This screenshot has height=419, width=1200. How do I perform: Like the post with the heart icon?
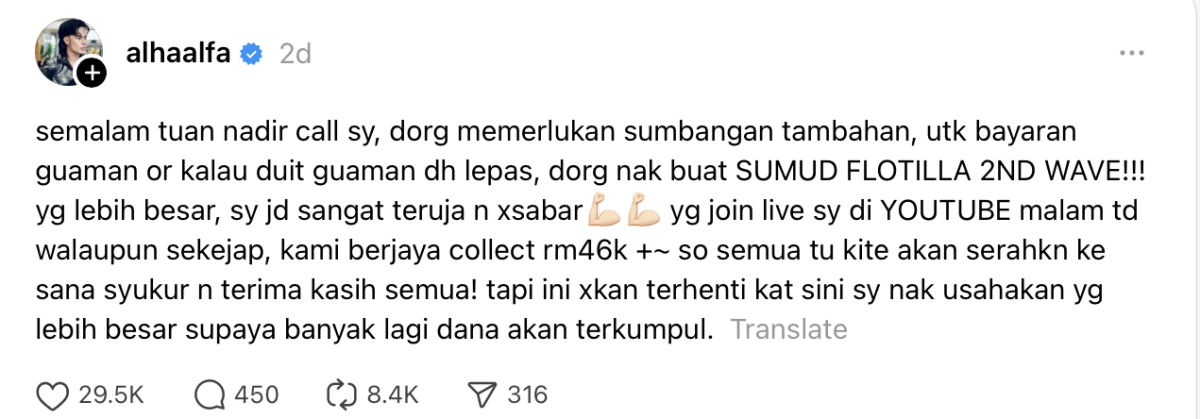tap(53, 394)
